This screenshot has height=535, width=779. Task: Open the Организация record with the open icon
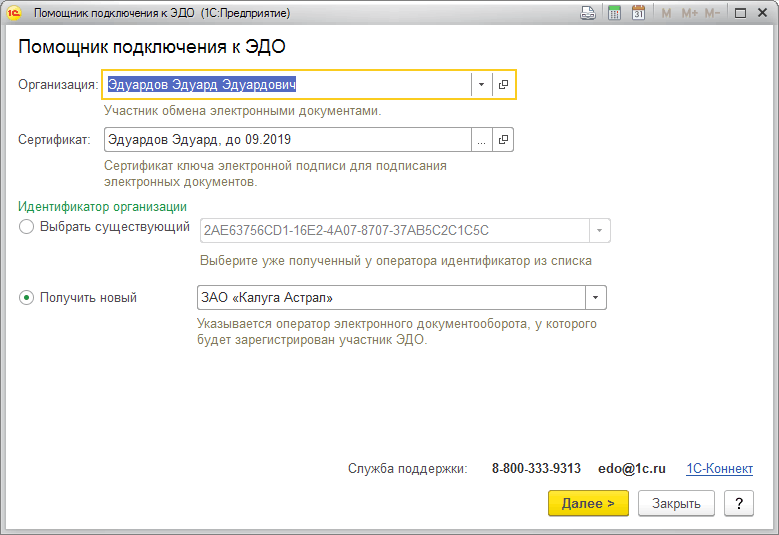[x=503, y=84]
